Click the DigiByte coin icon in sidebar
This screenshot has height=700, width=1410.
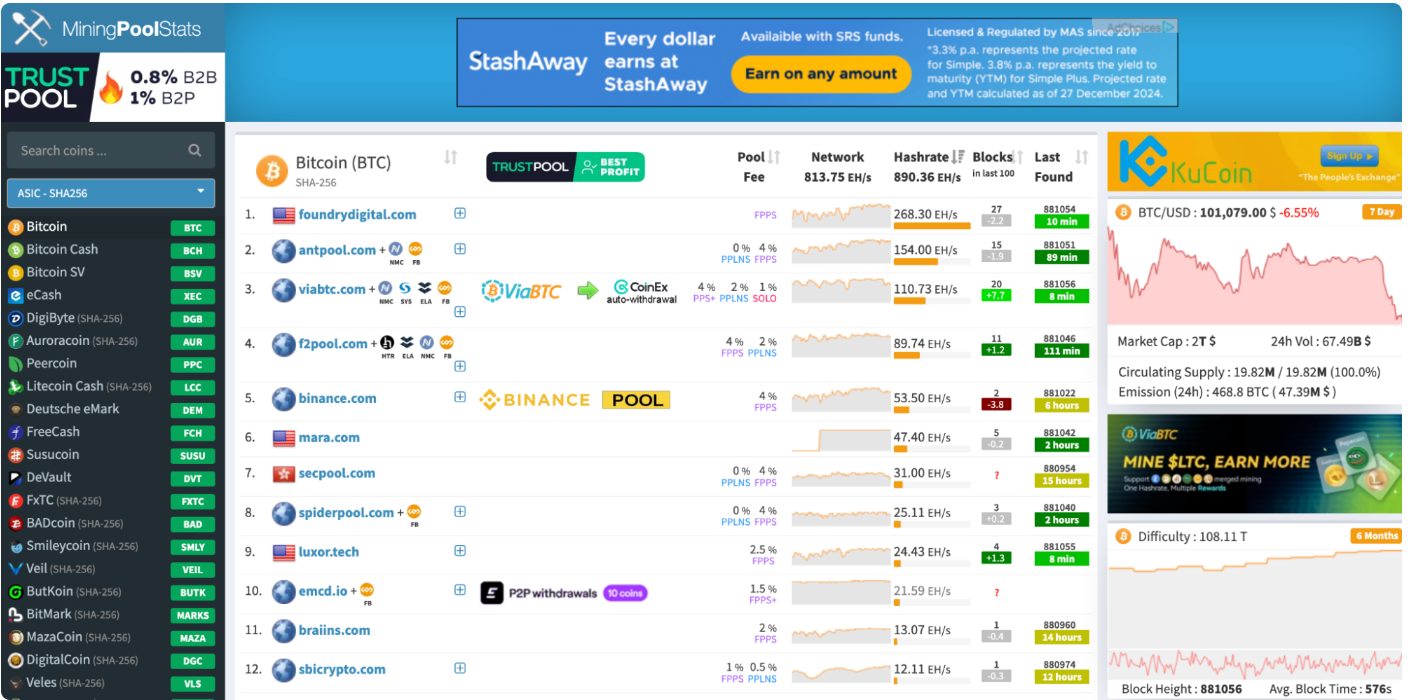[x=15, y=319]
